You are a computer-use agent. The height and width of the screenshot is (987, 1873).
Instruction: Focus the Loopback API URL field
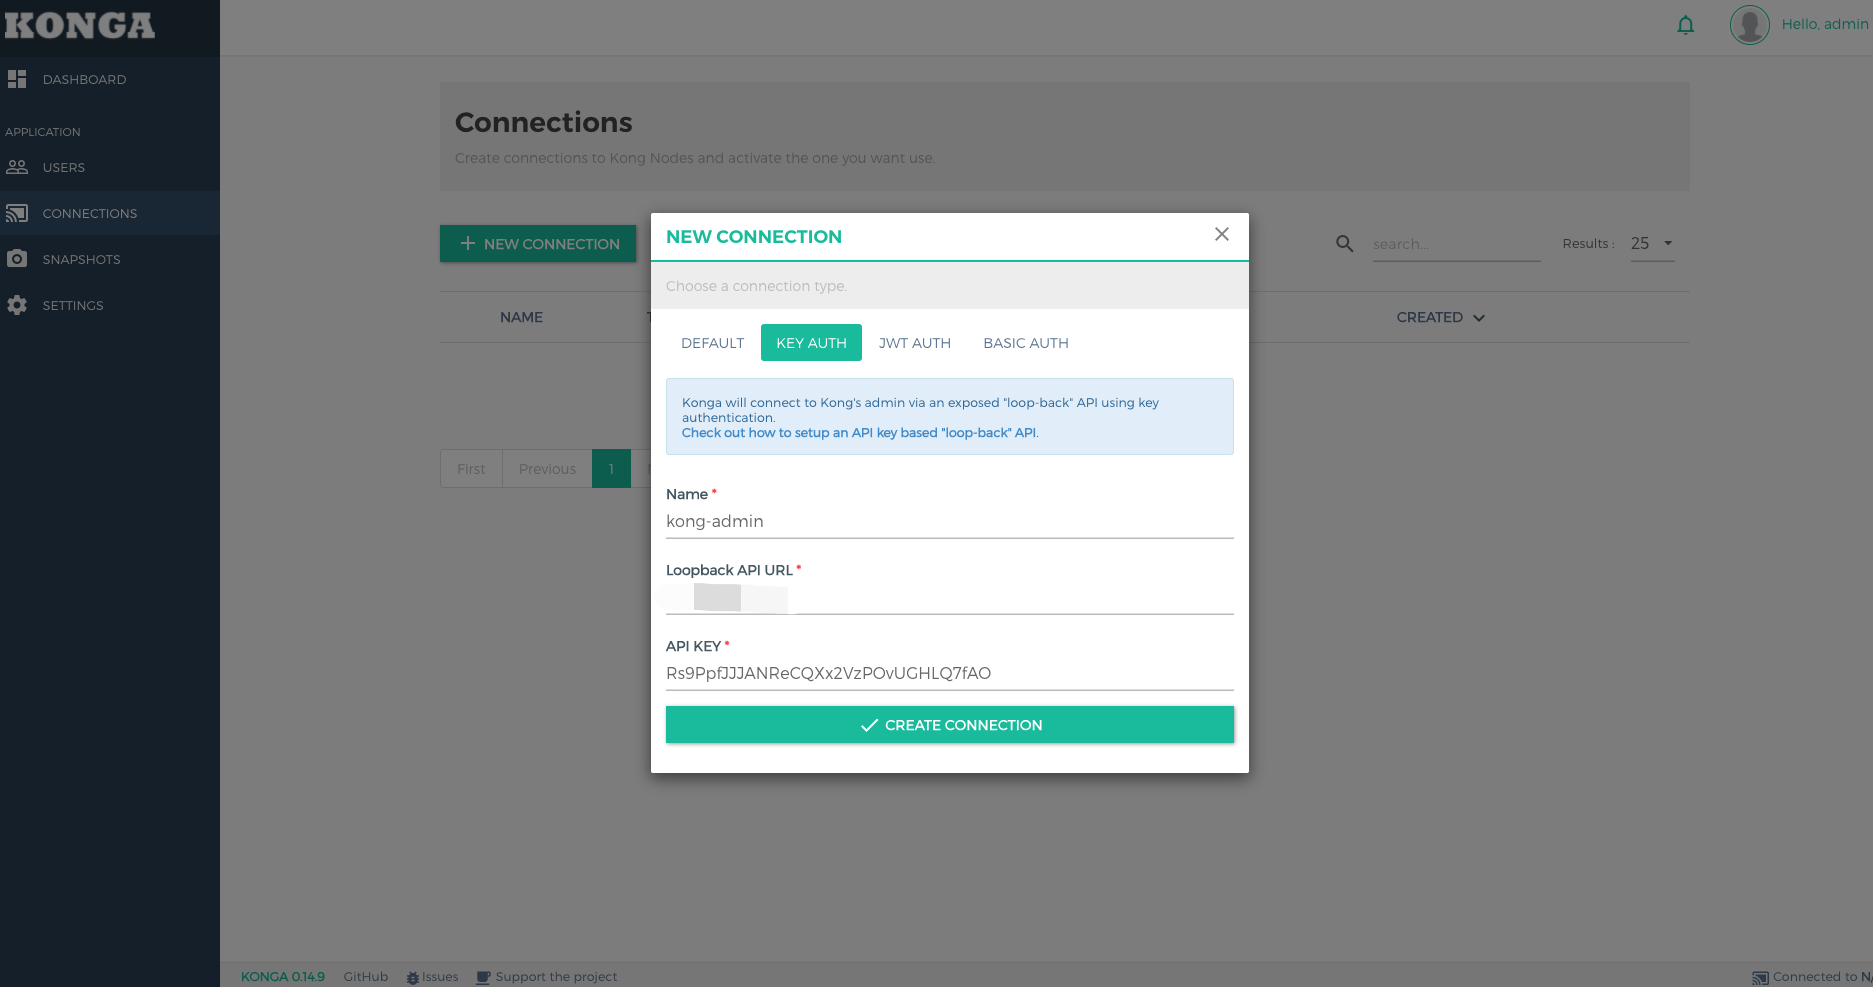coord(950,598)
